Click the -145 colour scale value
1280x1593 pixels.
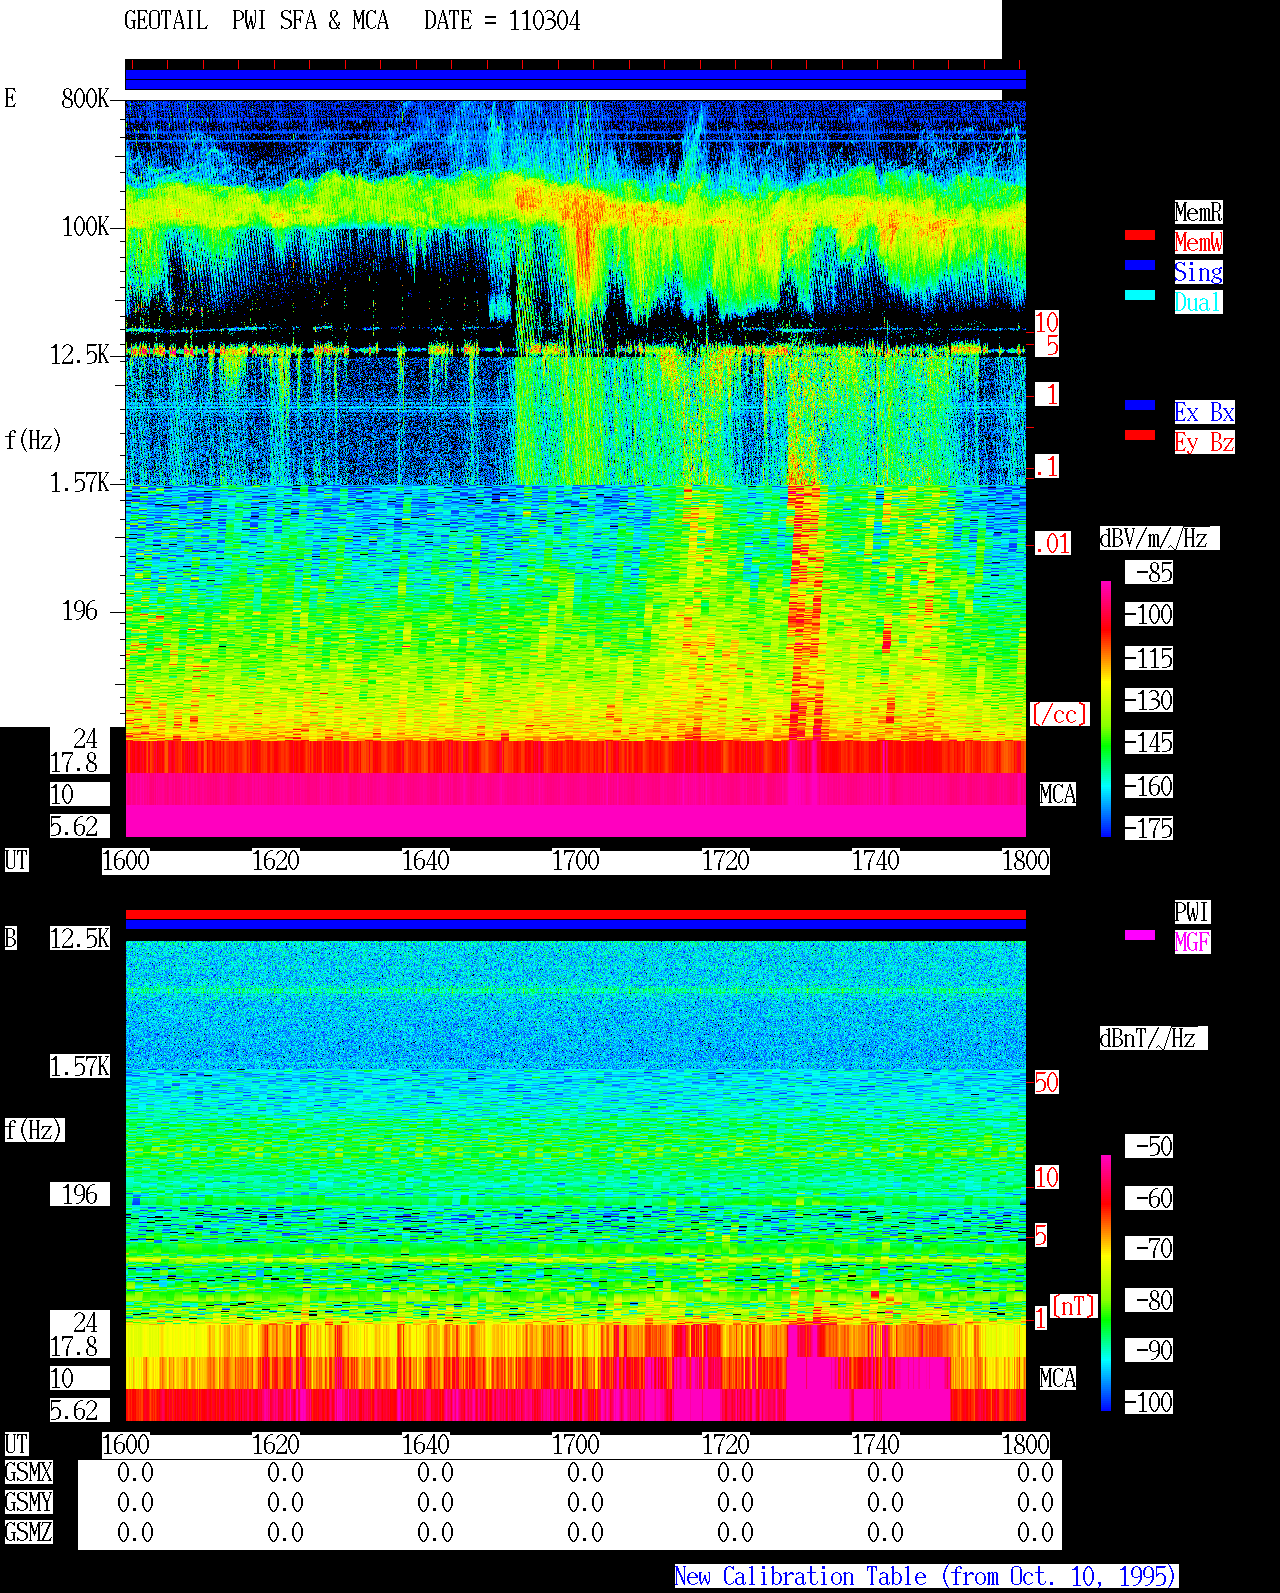pos(1149,742)
